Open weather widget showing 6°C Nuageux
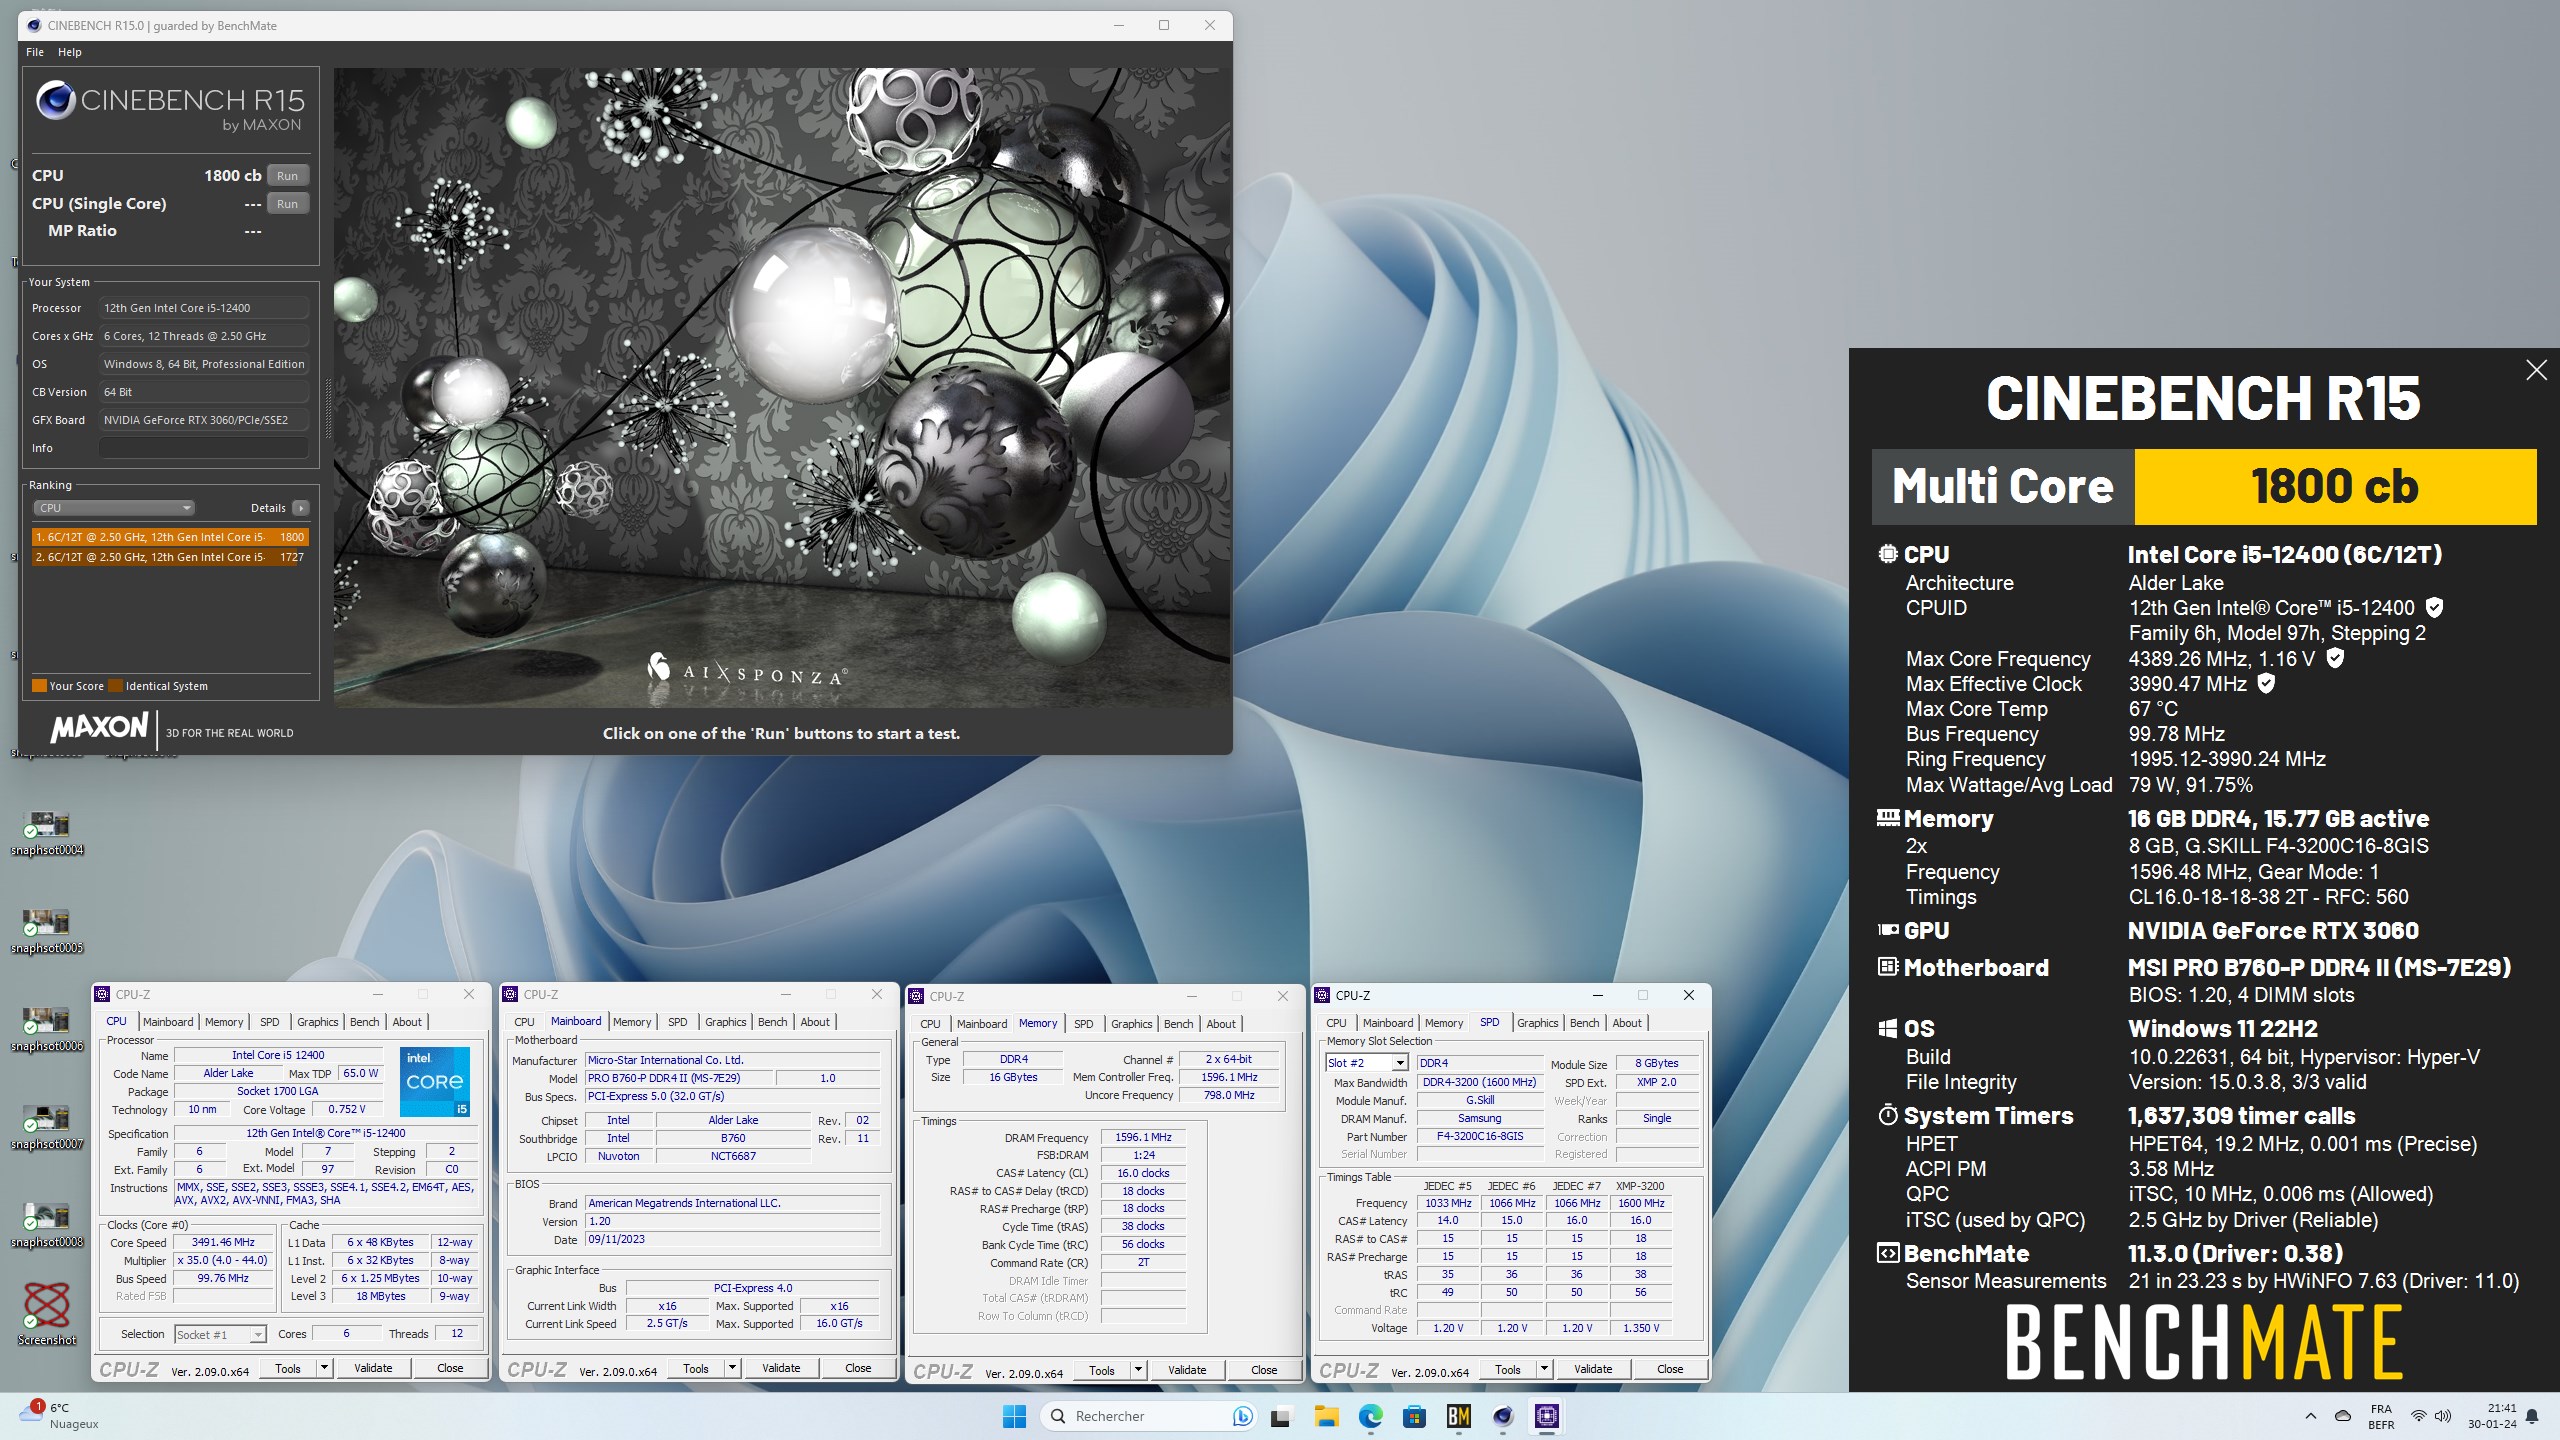This screenshot has width=2560, height=1440. [60, 1416]
